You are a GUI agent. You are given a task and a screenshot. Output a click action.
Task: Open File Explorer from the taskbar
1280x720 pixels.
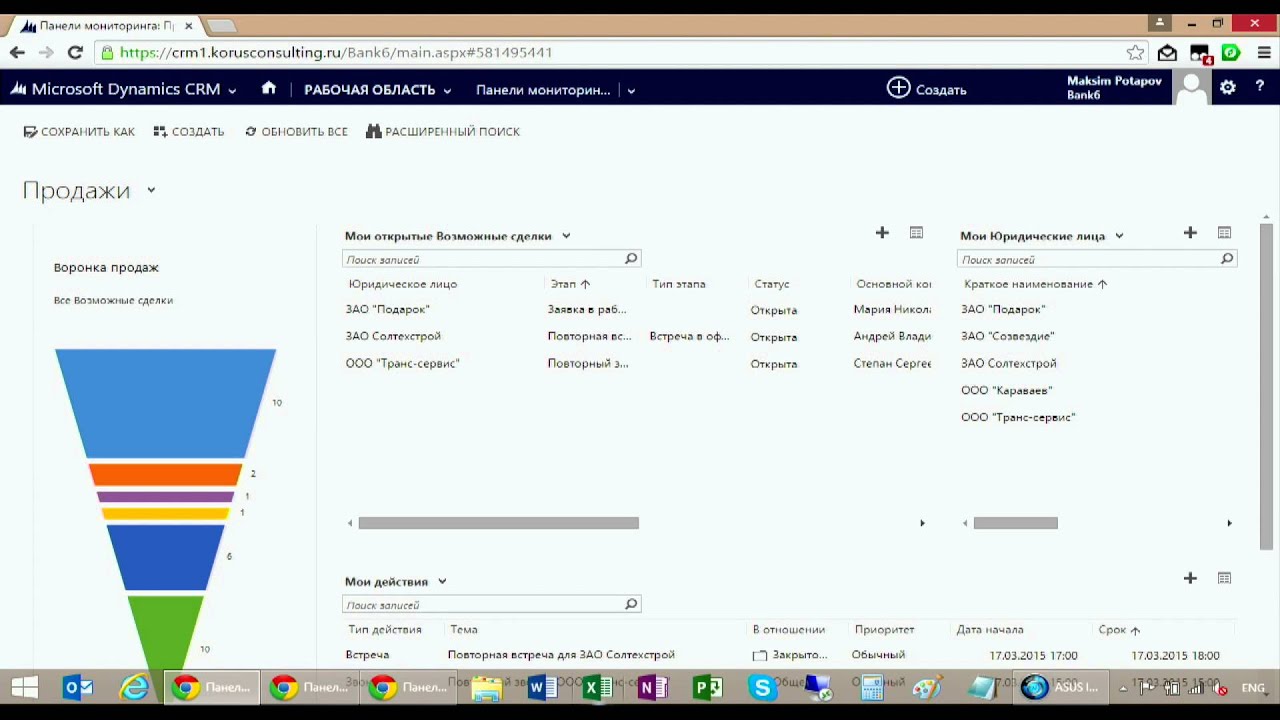[x=487, y=688]
